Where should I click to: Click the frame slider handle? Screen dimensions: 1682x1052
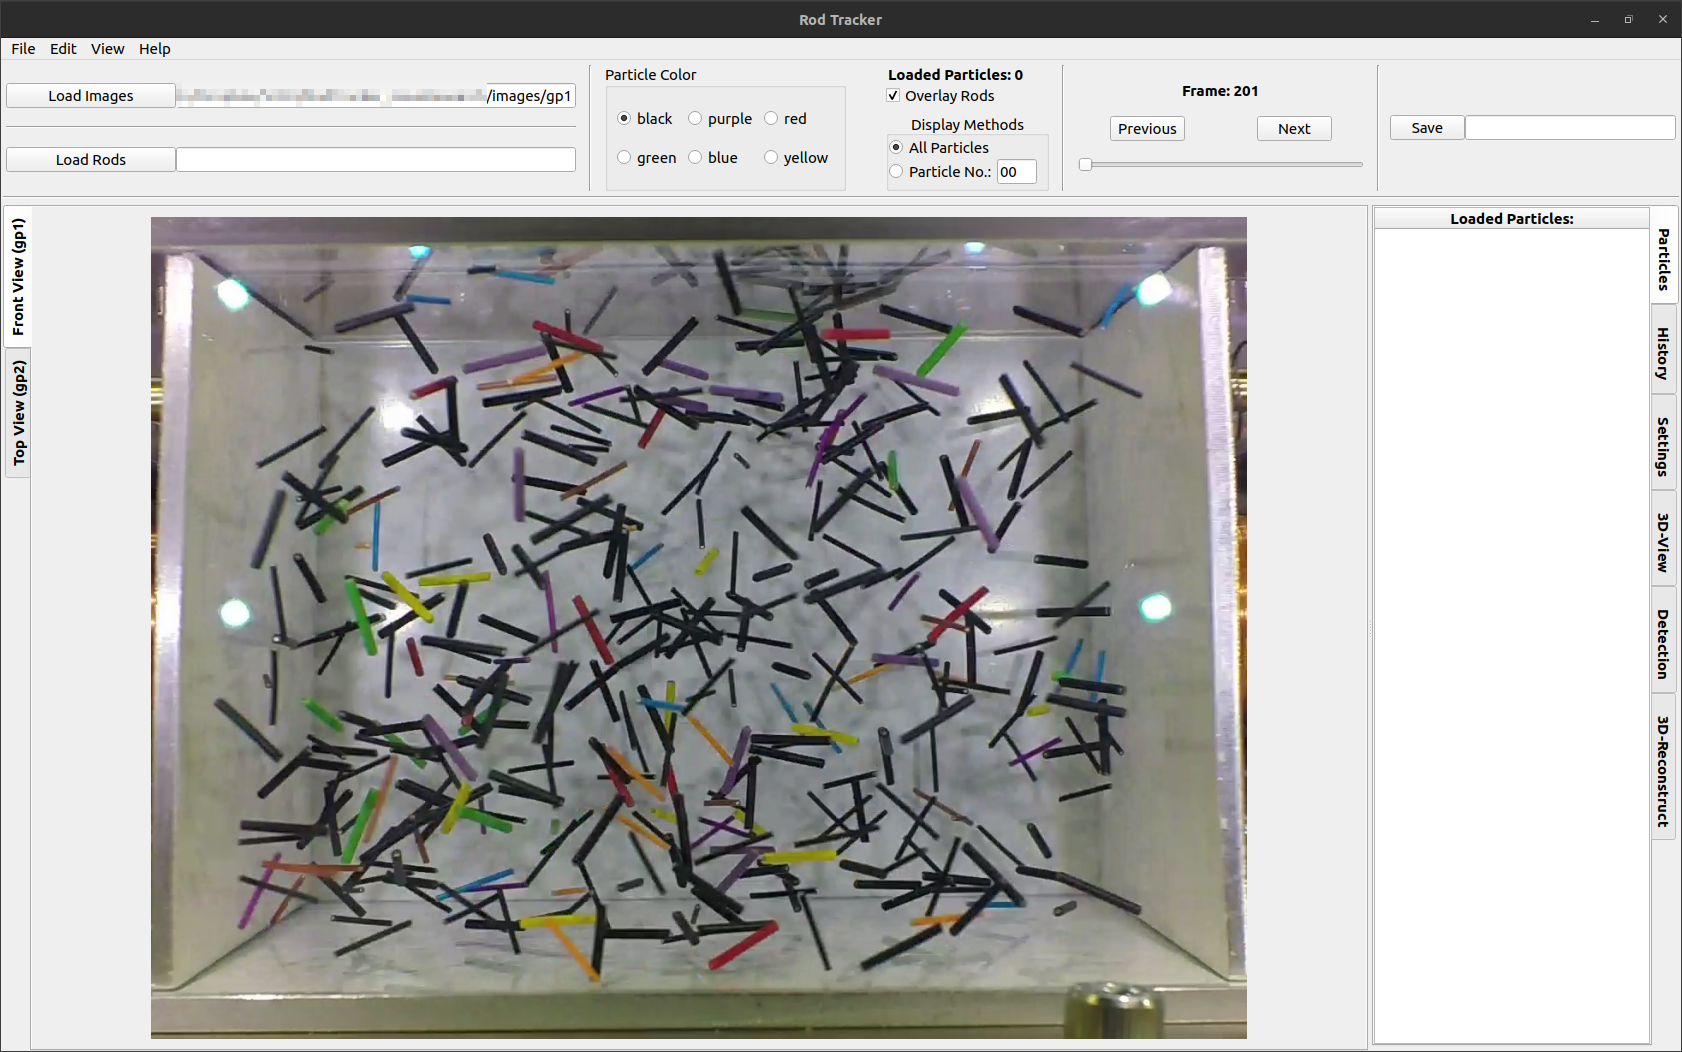[x=1085, y=164]
